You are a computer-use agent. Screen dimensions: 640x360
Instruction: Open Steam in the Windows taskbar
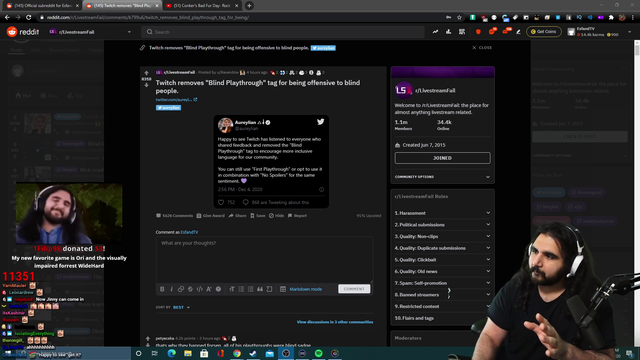point(253,353)
